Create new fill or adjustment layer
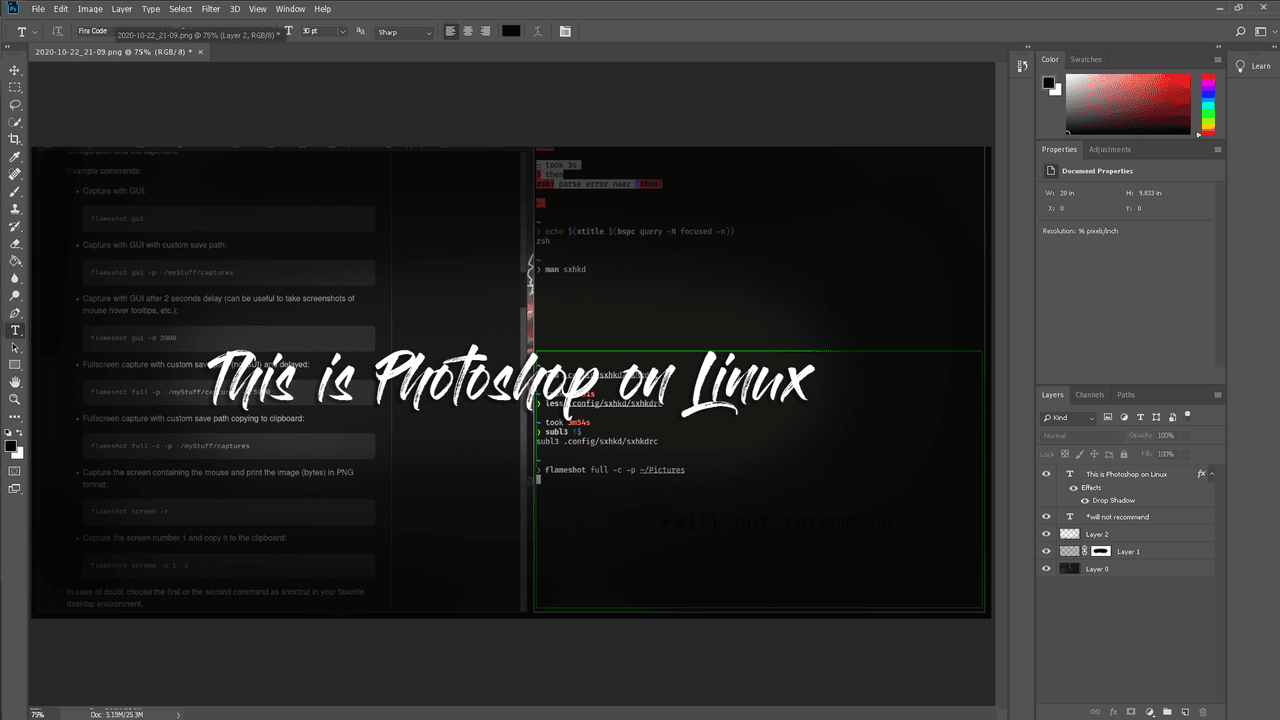Image resolution: width=1280 pixels, height=720 pixels. pyautogui.click(x=1149, y=712)
